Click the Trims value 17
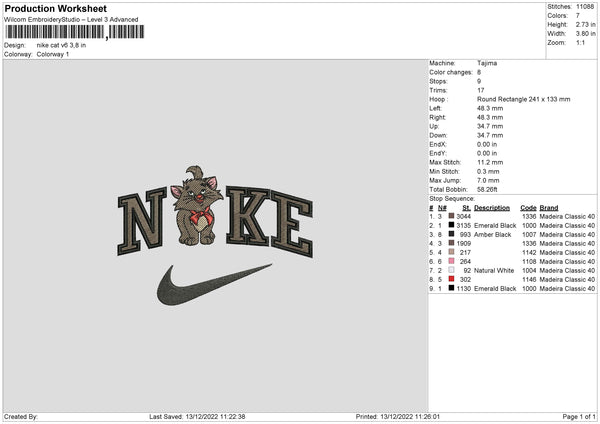This screenshot has width=600, height=424. [x=481, y=90]
